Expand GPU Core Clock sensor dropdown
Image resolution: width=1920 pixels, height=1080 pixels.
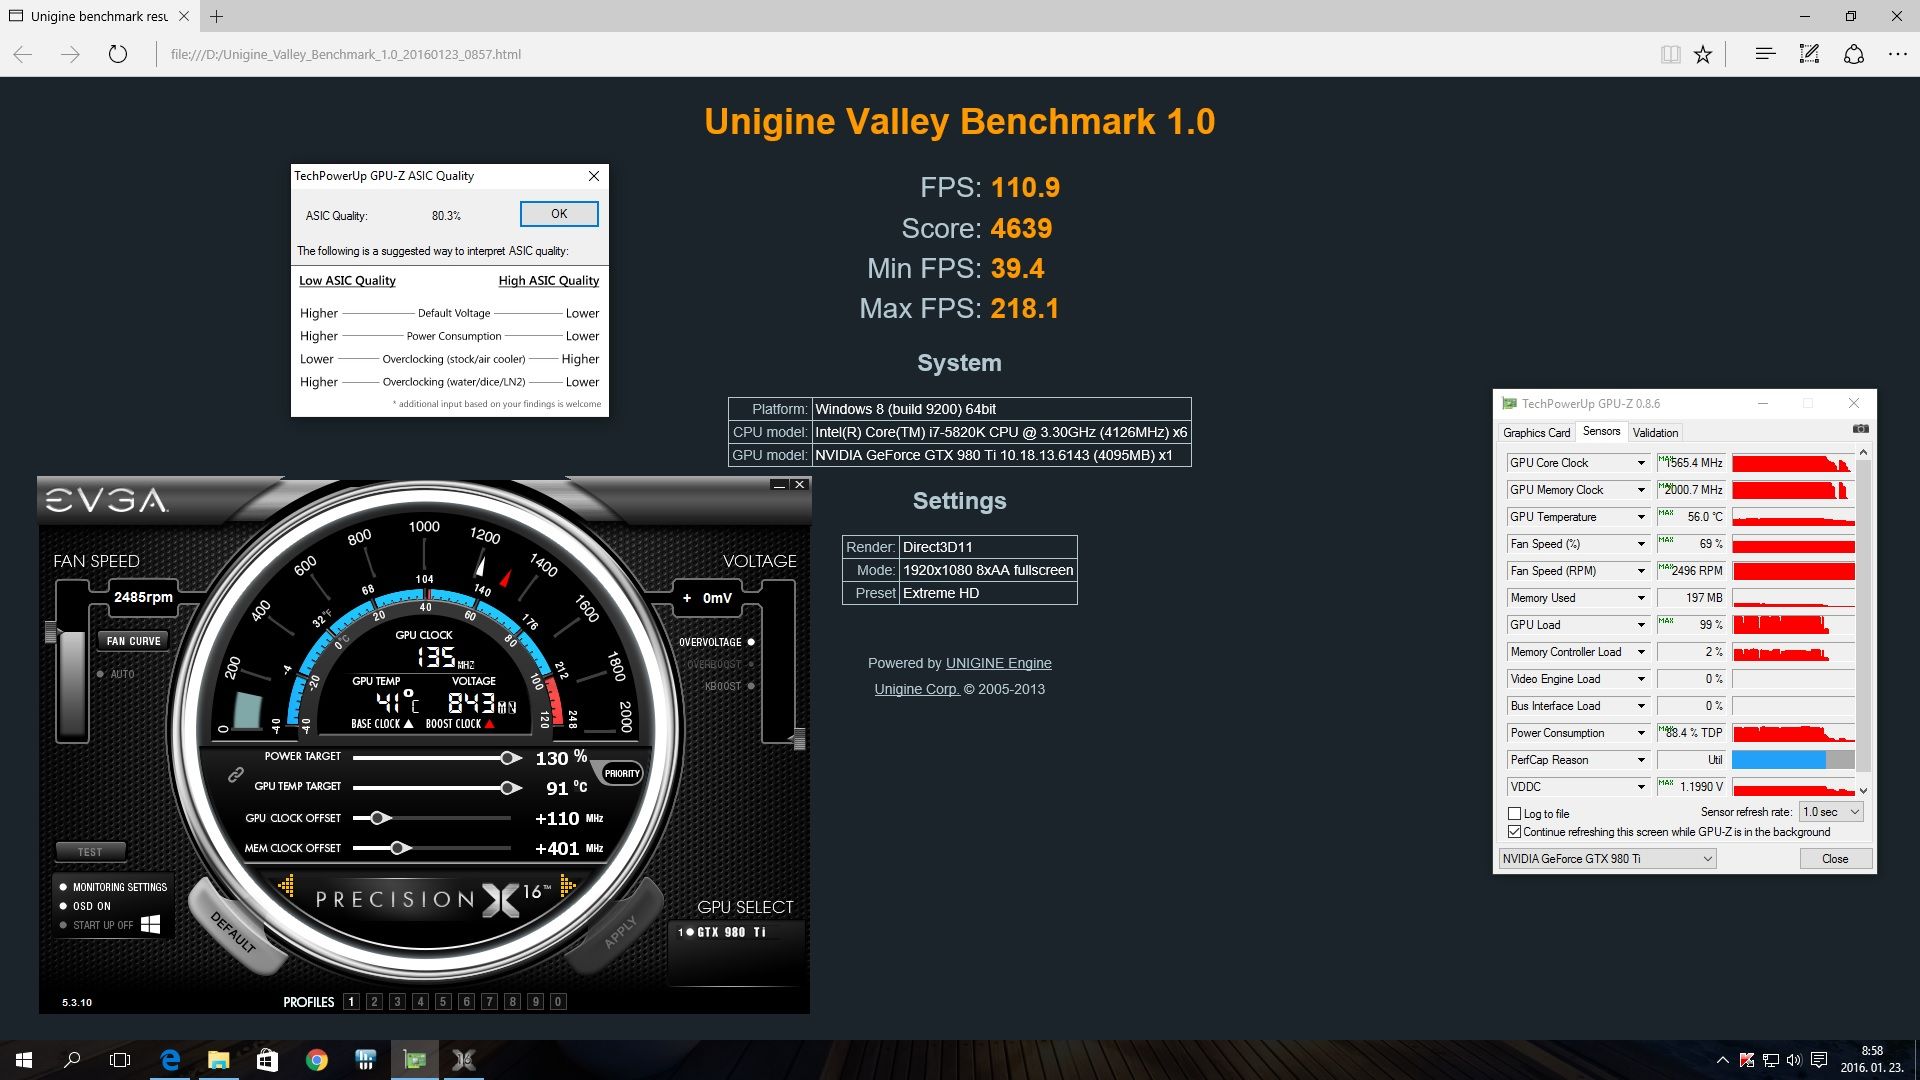[x=1641, y=463]
